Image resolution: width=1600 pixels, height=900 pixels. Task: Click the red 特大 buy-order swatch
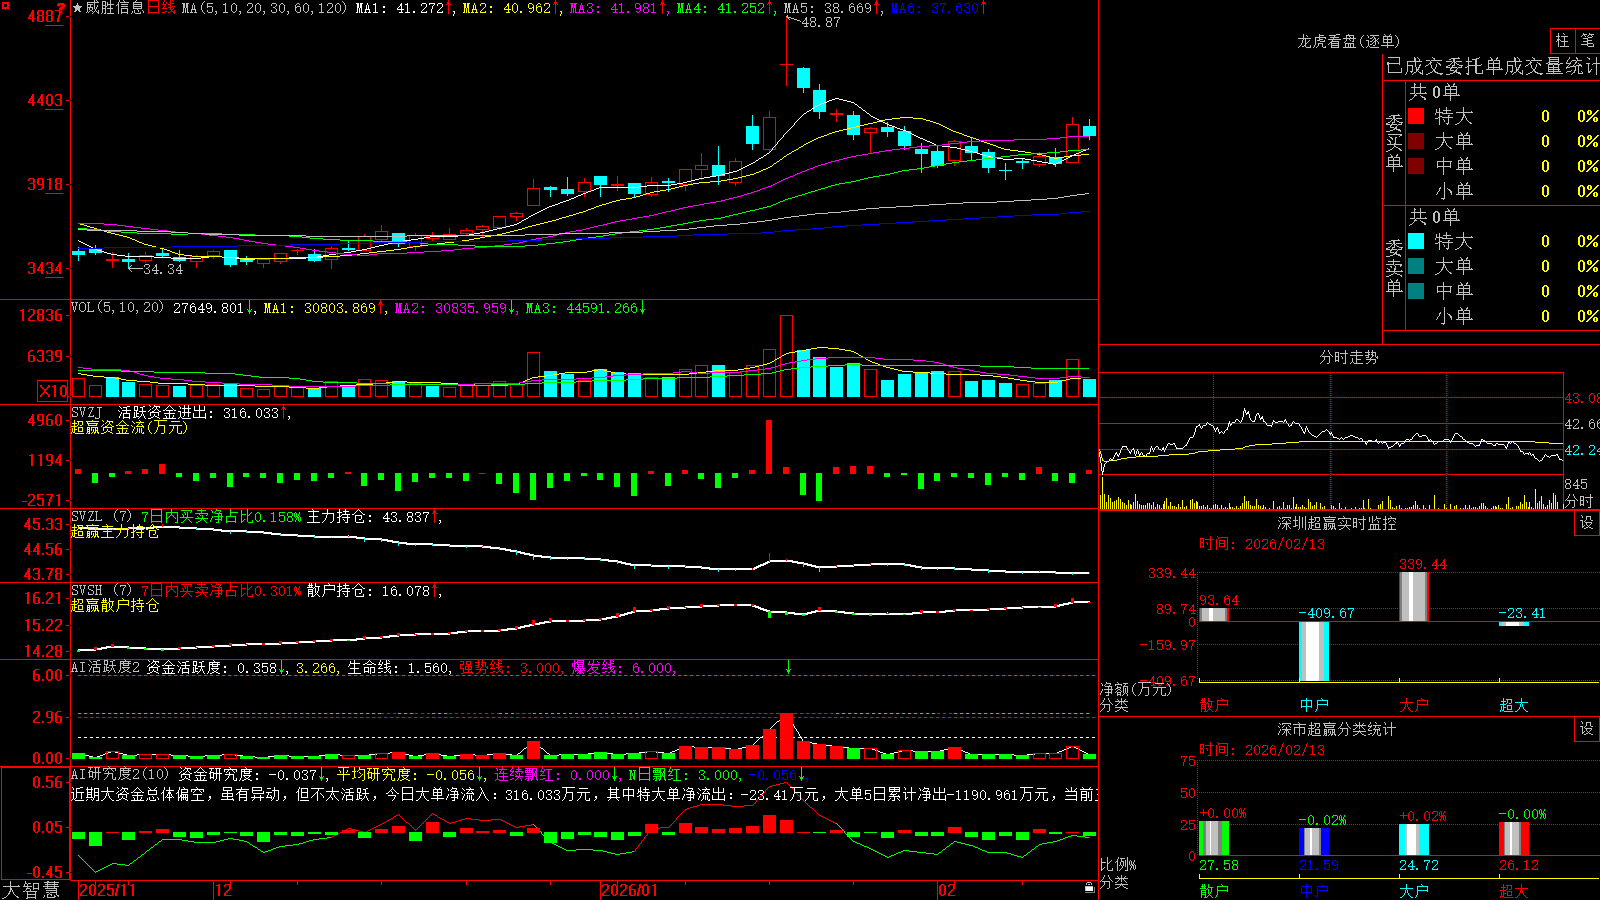[1416, 116]
